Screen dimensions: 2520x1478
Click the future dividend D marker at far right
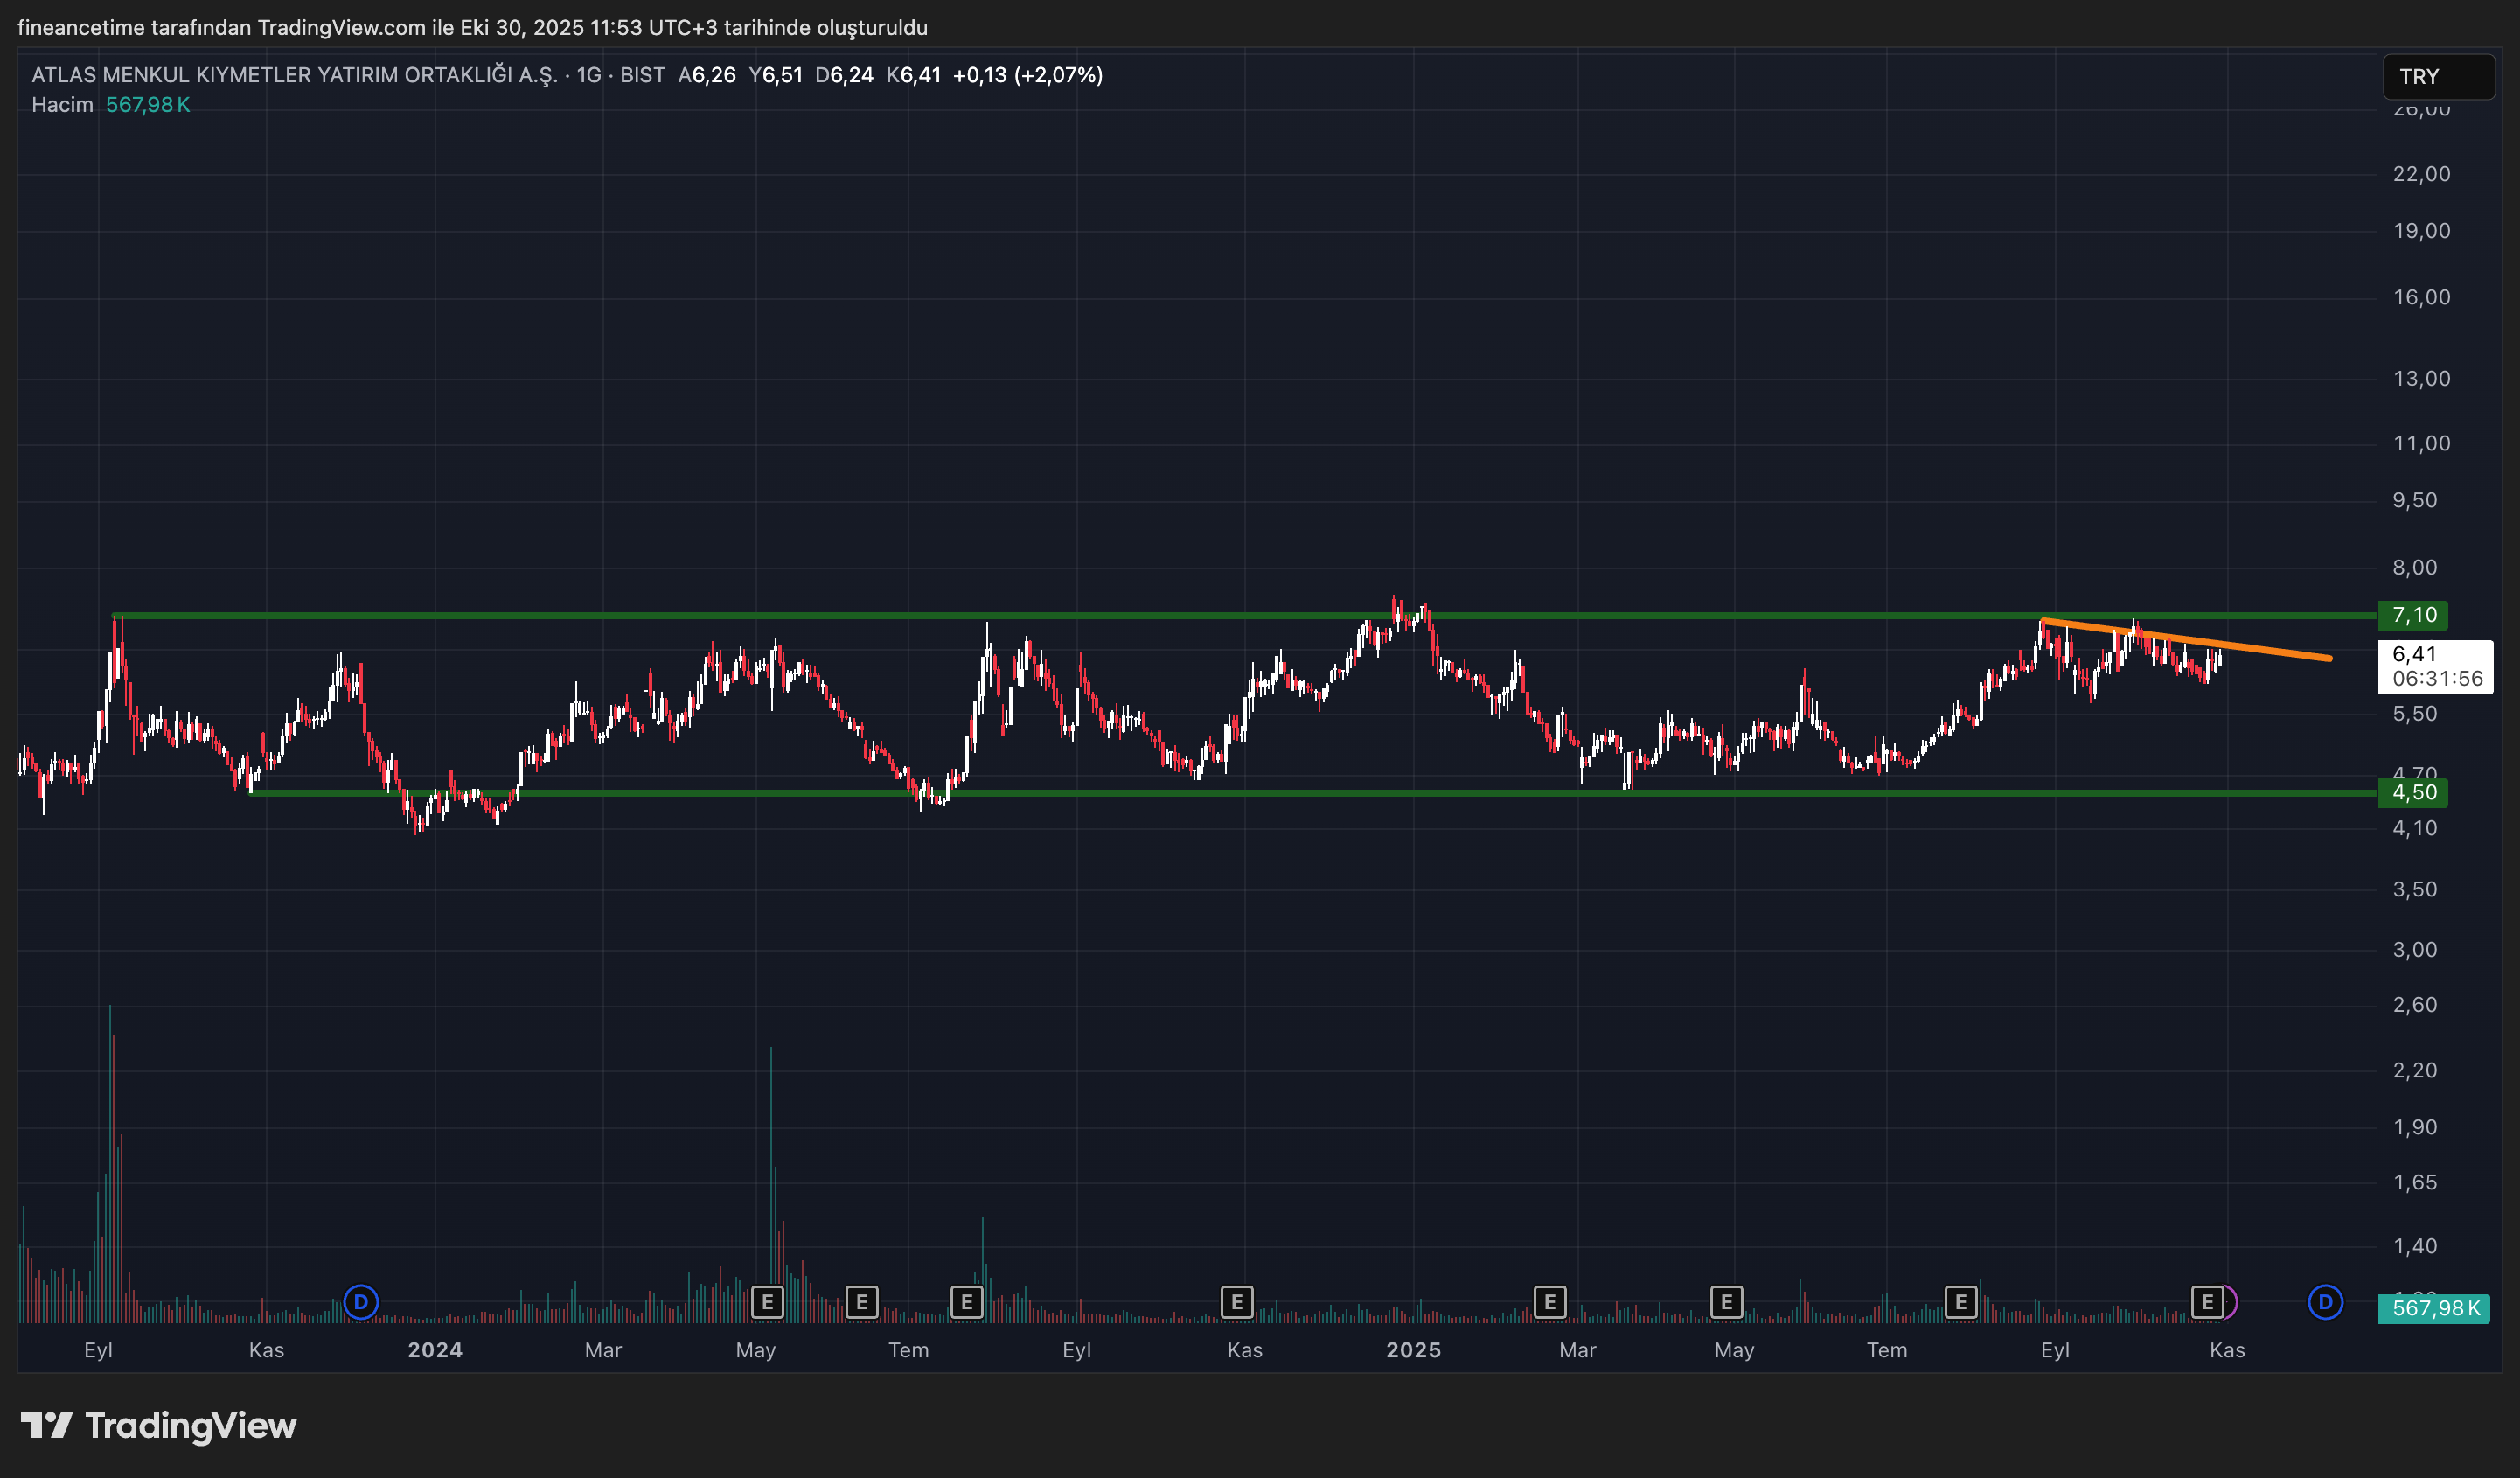pyautogui.click(x=2325, y=1302)
